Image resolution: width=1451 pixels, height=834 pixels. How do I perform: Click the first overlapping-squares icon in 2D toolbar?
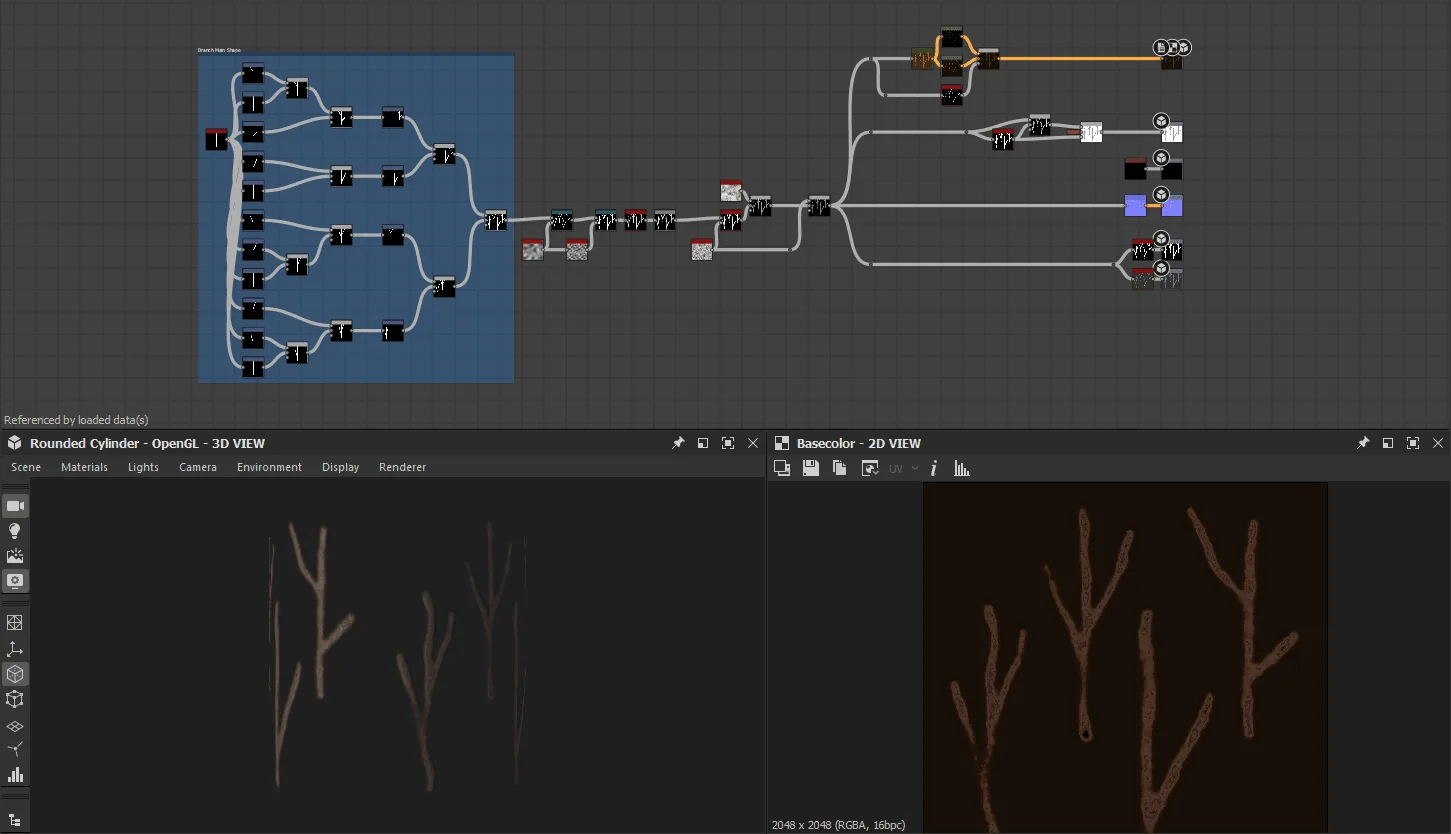click(x=782, y=468)
